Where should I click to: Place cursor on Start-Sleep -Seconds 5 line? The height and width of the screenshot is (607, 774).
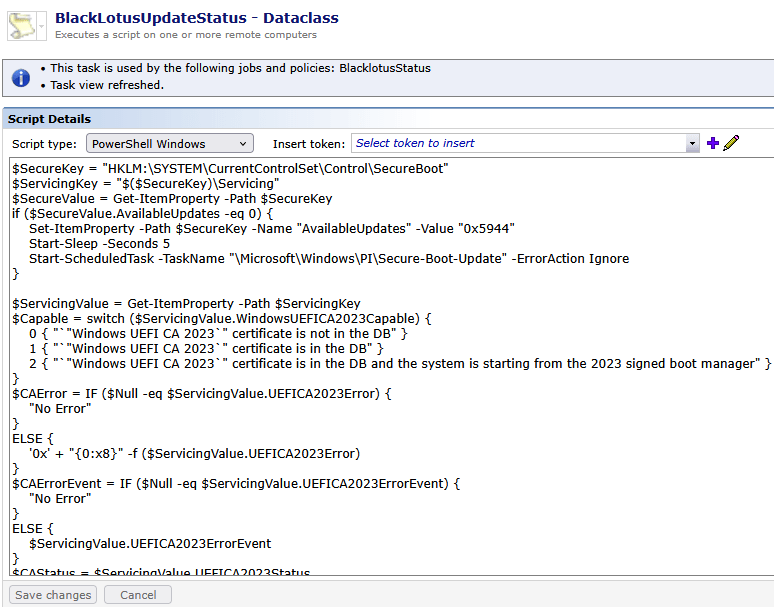click(x=100, y=243)
